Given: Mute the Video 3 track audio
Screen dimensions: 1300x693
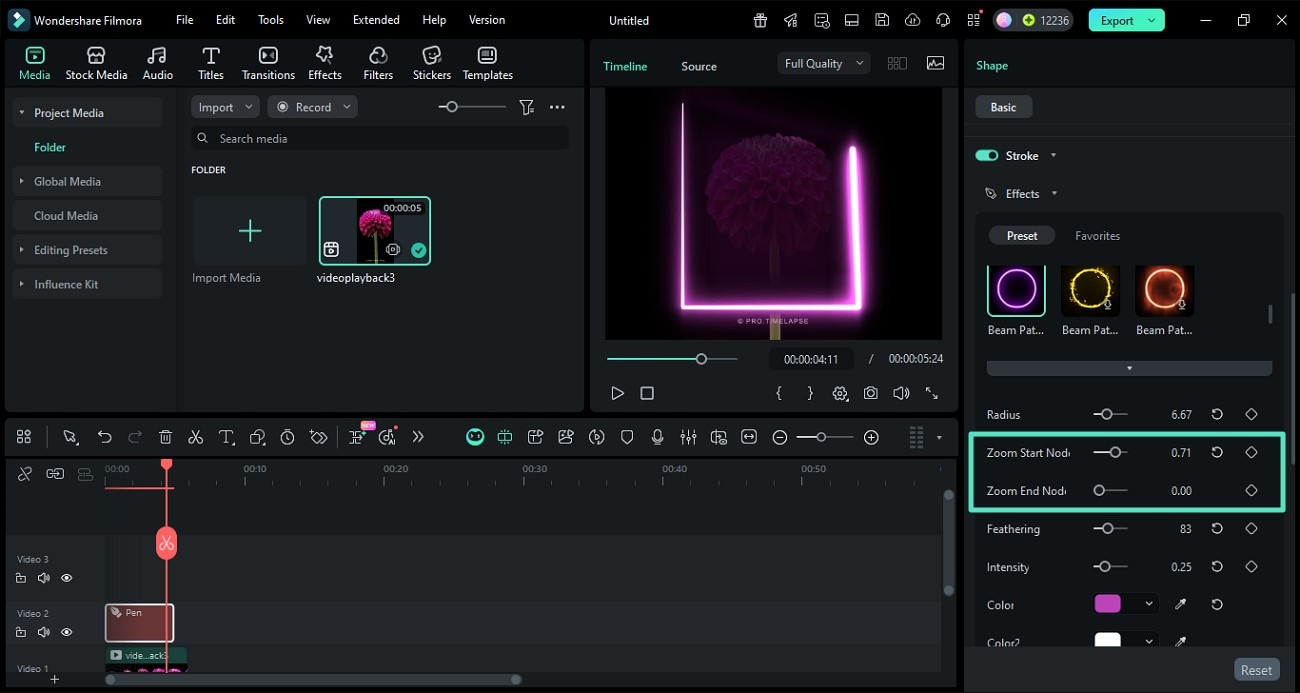Looking at the screenshot, I should click(x=44, y=578).
